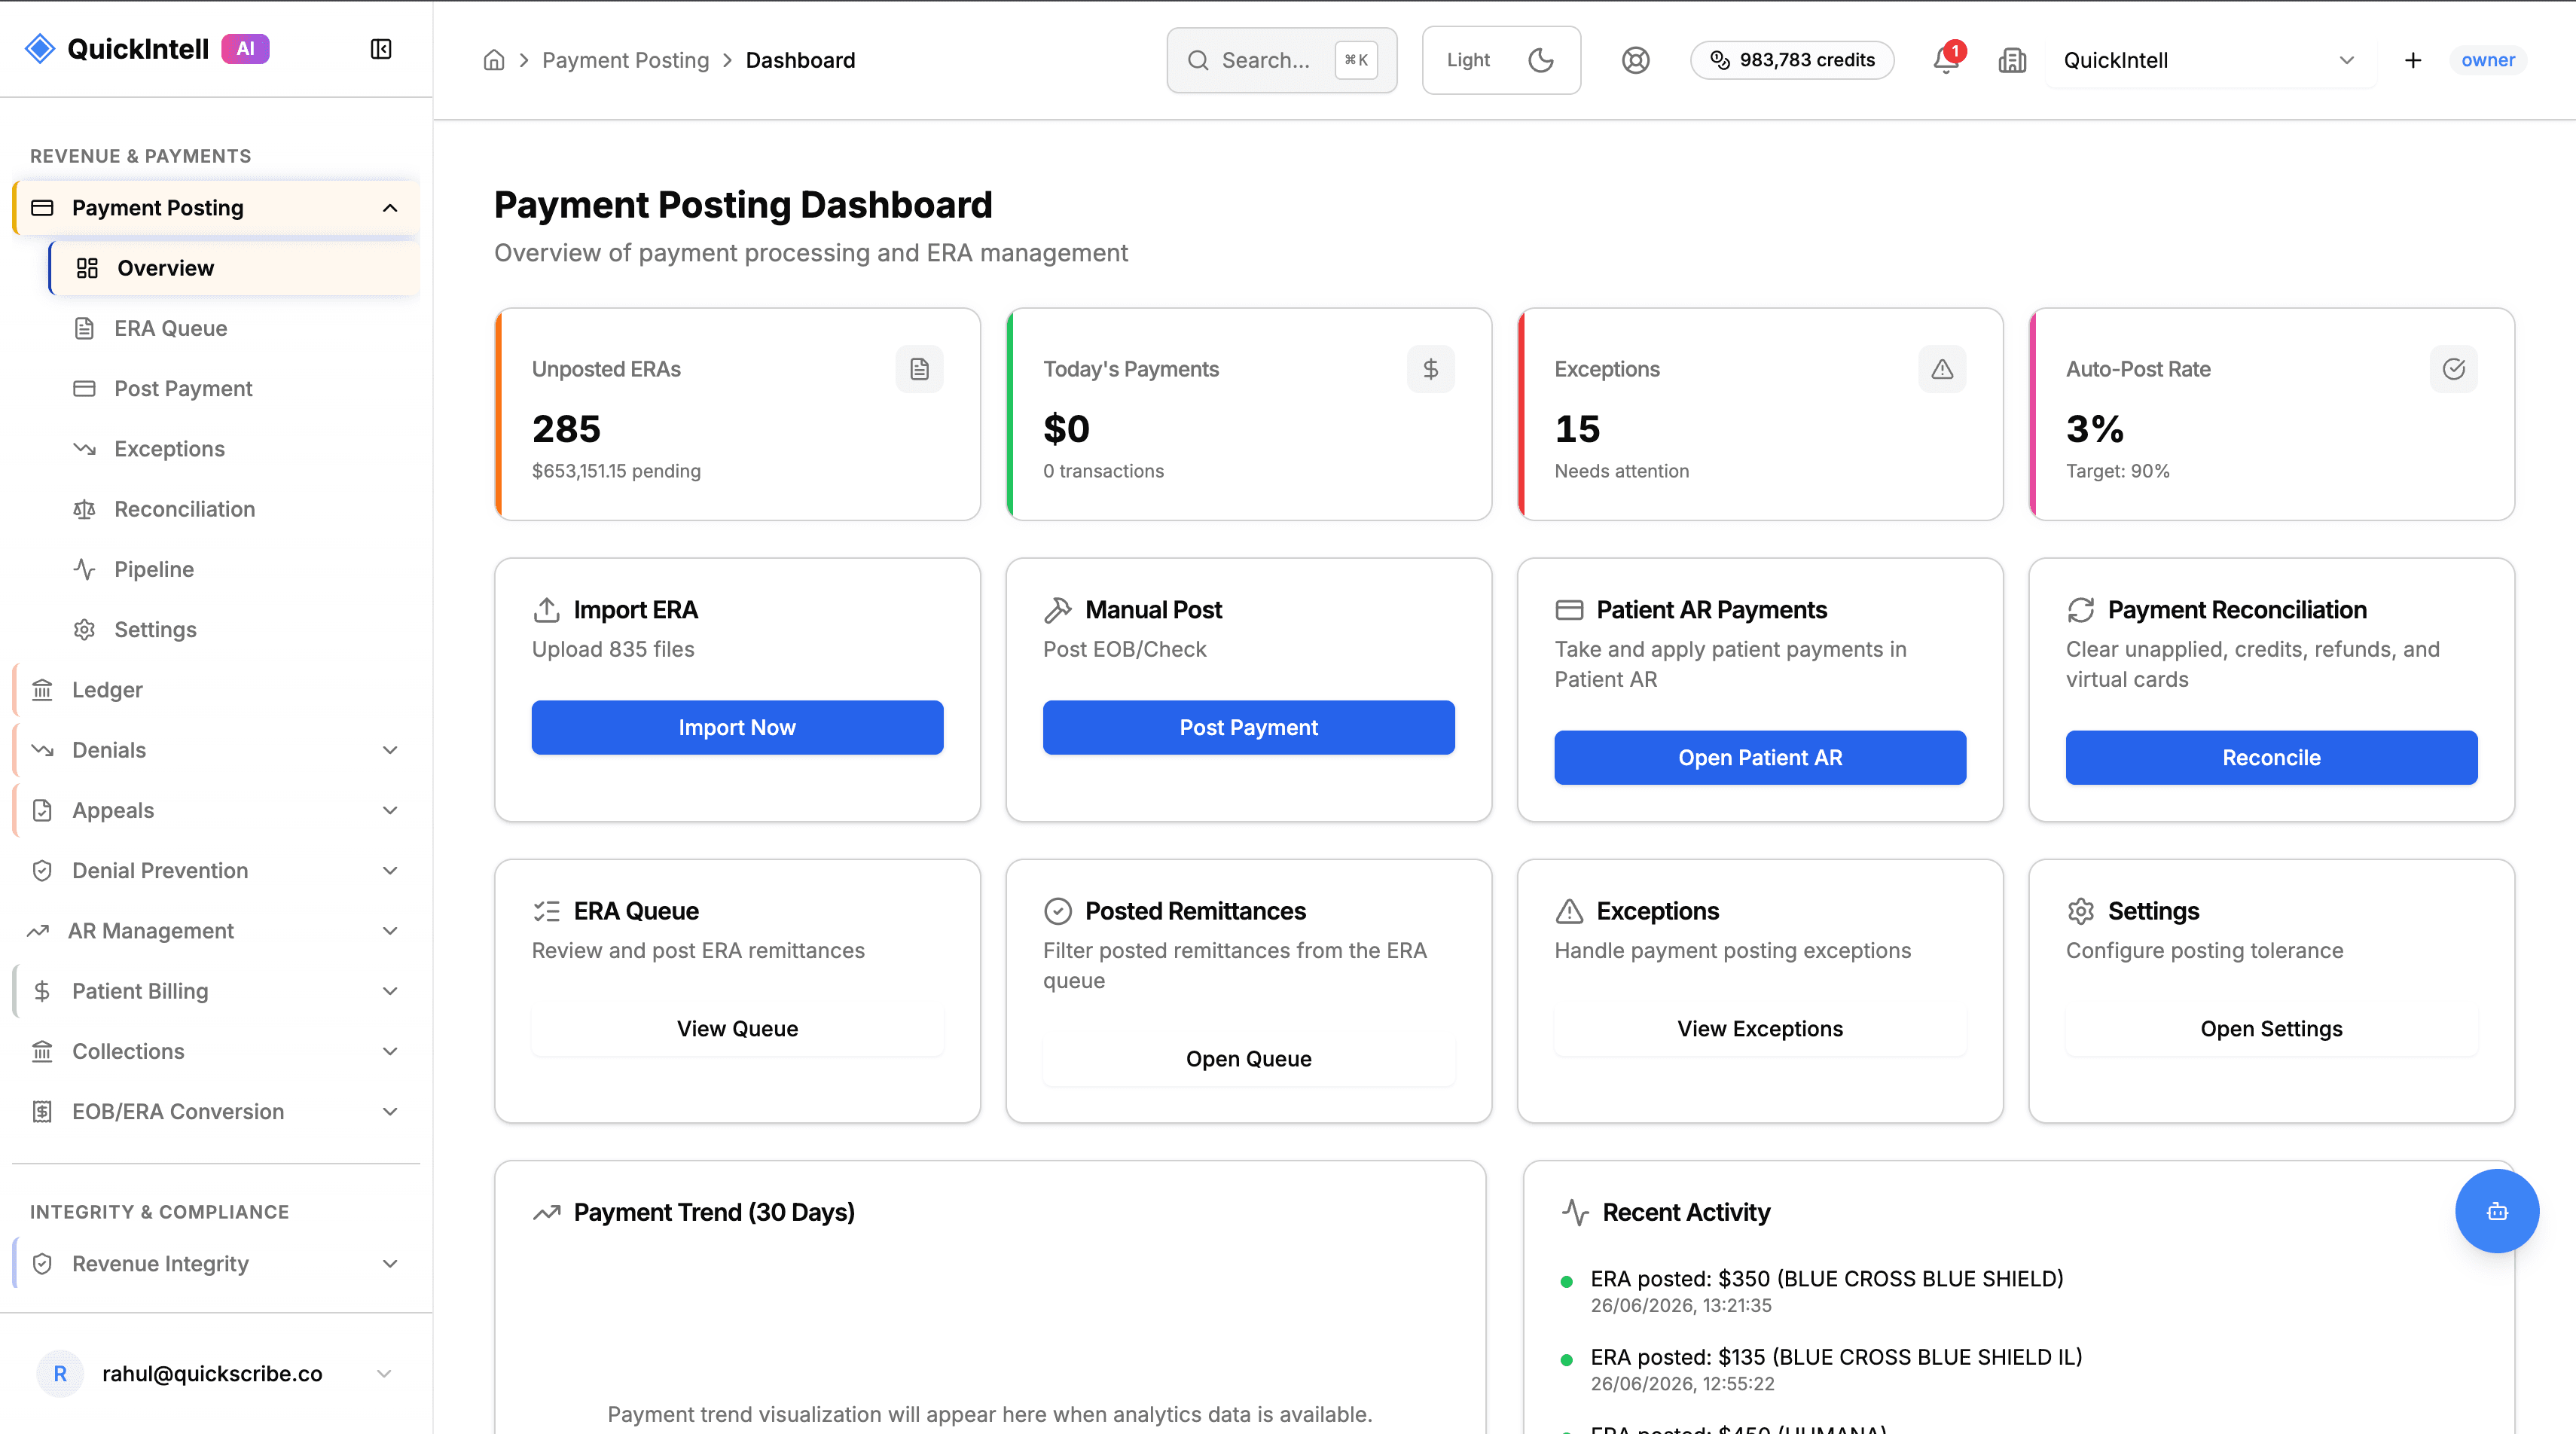Click the Open Settings button
This screenshot has height=1434, width=2576.
2271,1028
